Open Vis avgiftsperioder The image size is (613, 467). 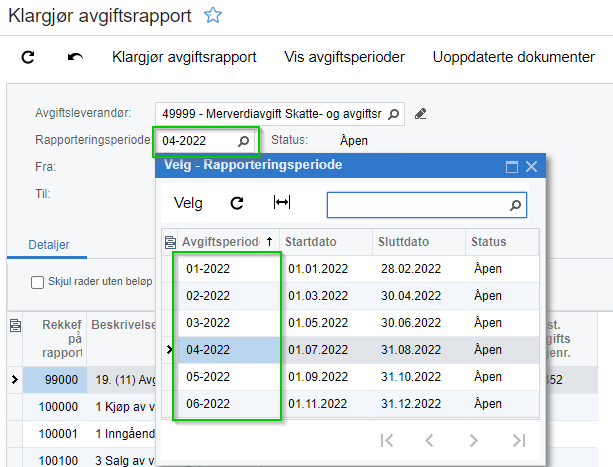point(344,57)
